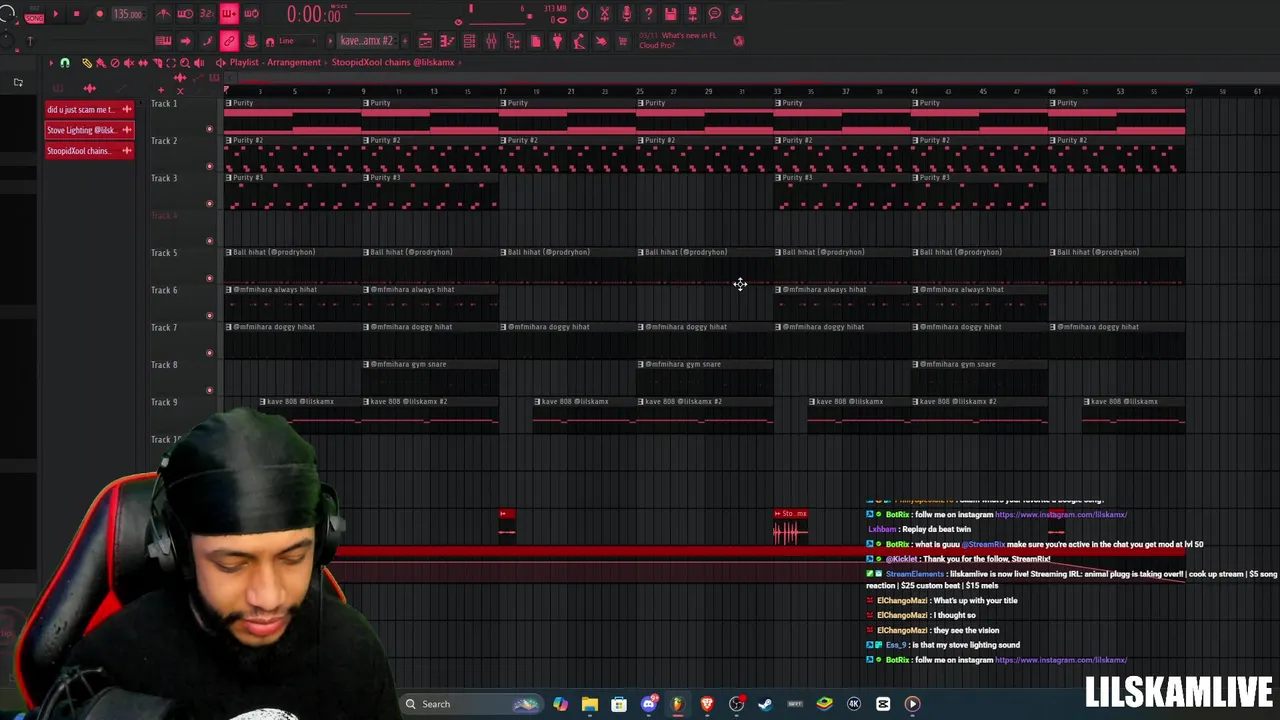1280x720 pixels.
Task: Open menu of first Purity #3 clip
Action: (228, 177)
